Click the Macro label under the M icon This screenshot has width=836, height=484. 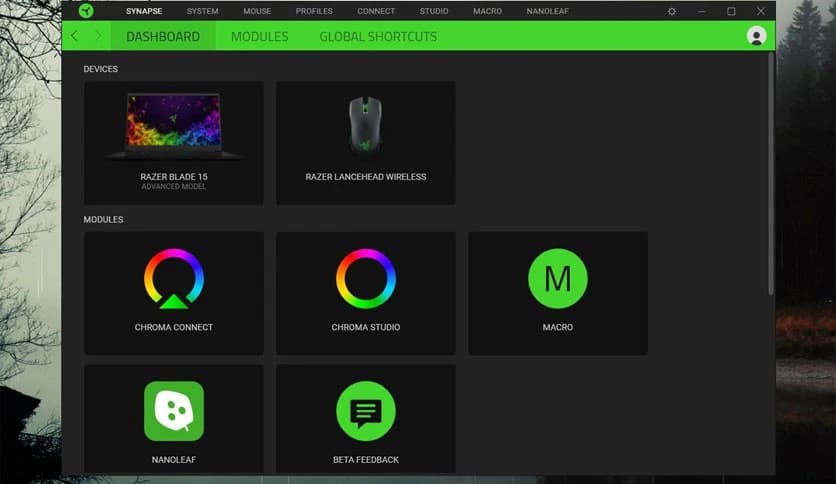[558, 327]
